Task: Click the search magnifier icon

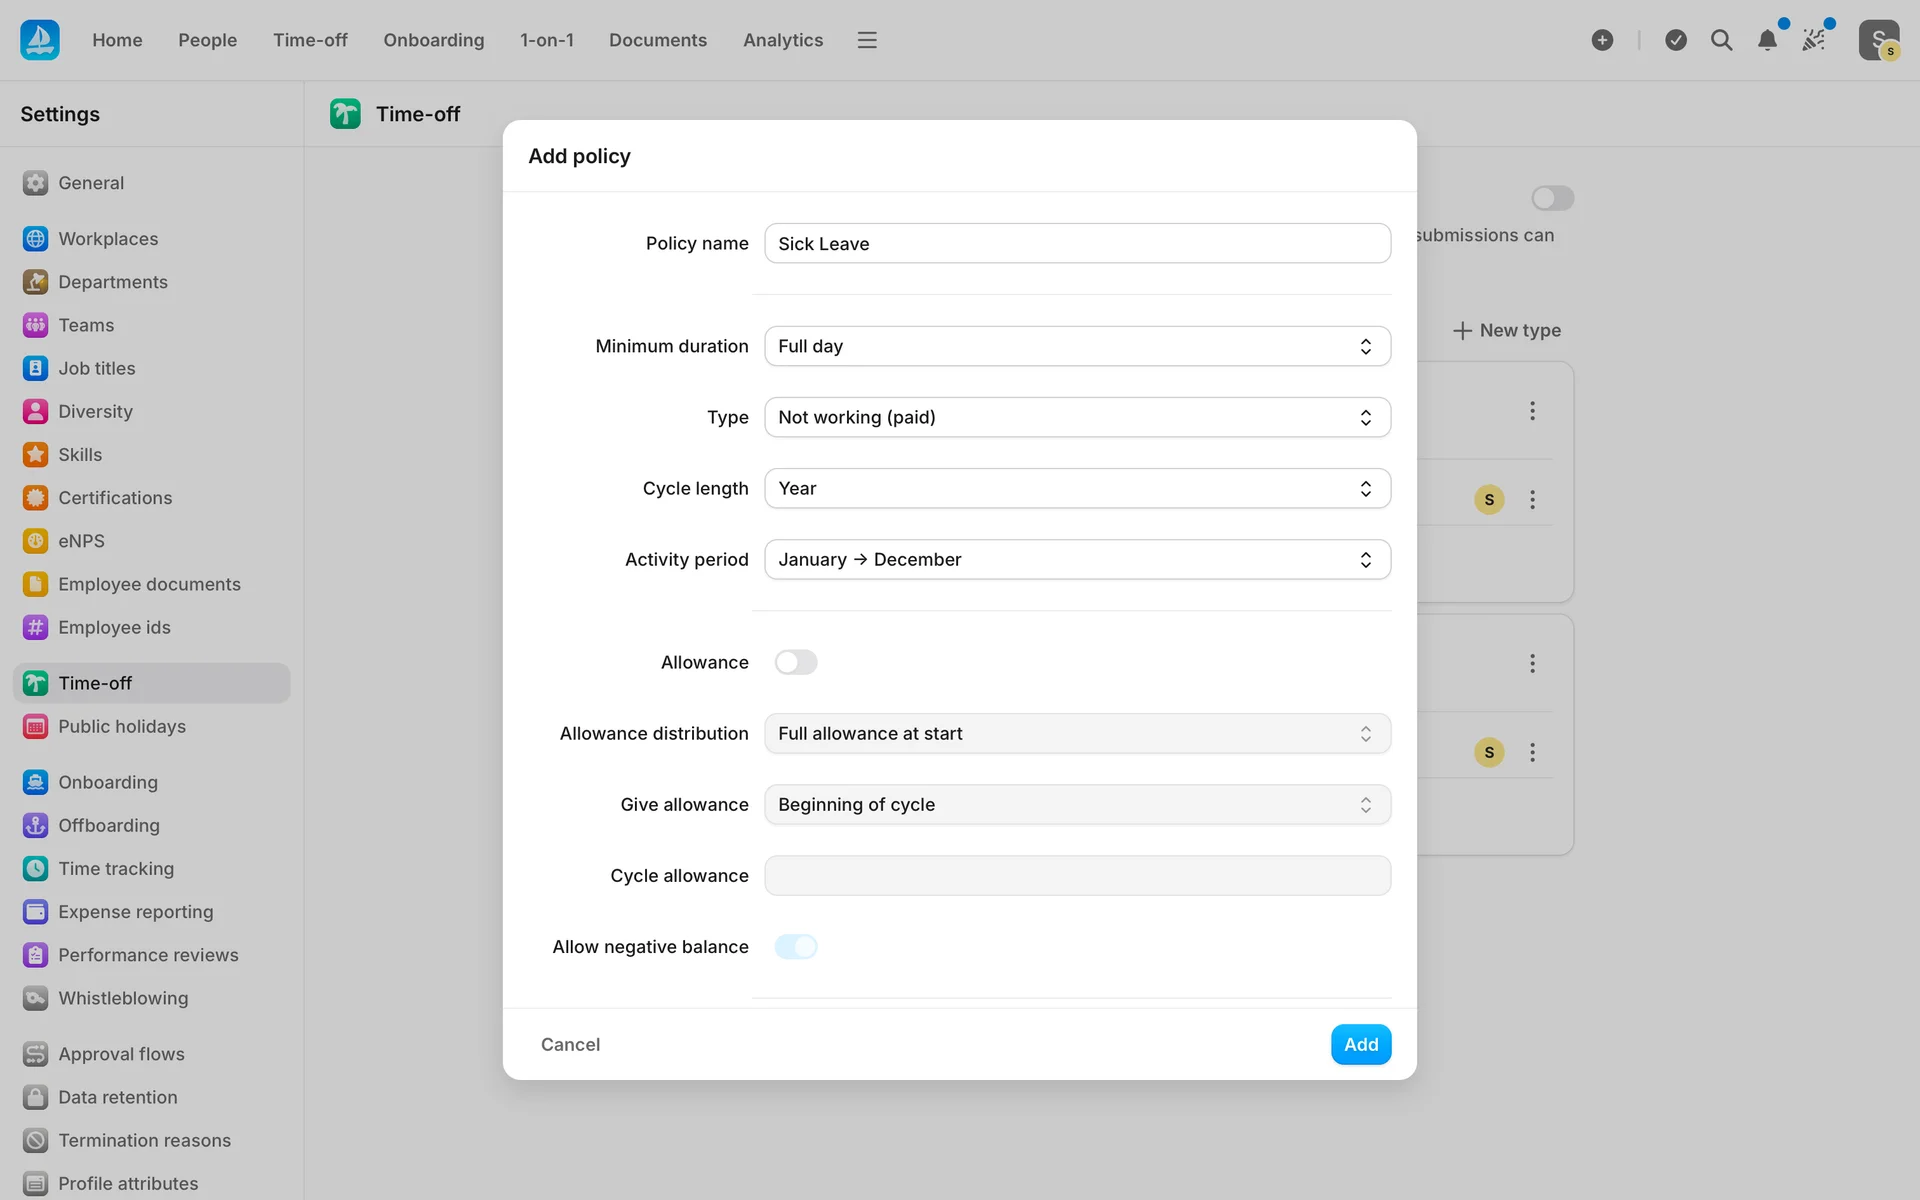Action: tap(1721, 40)
